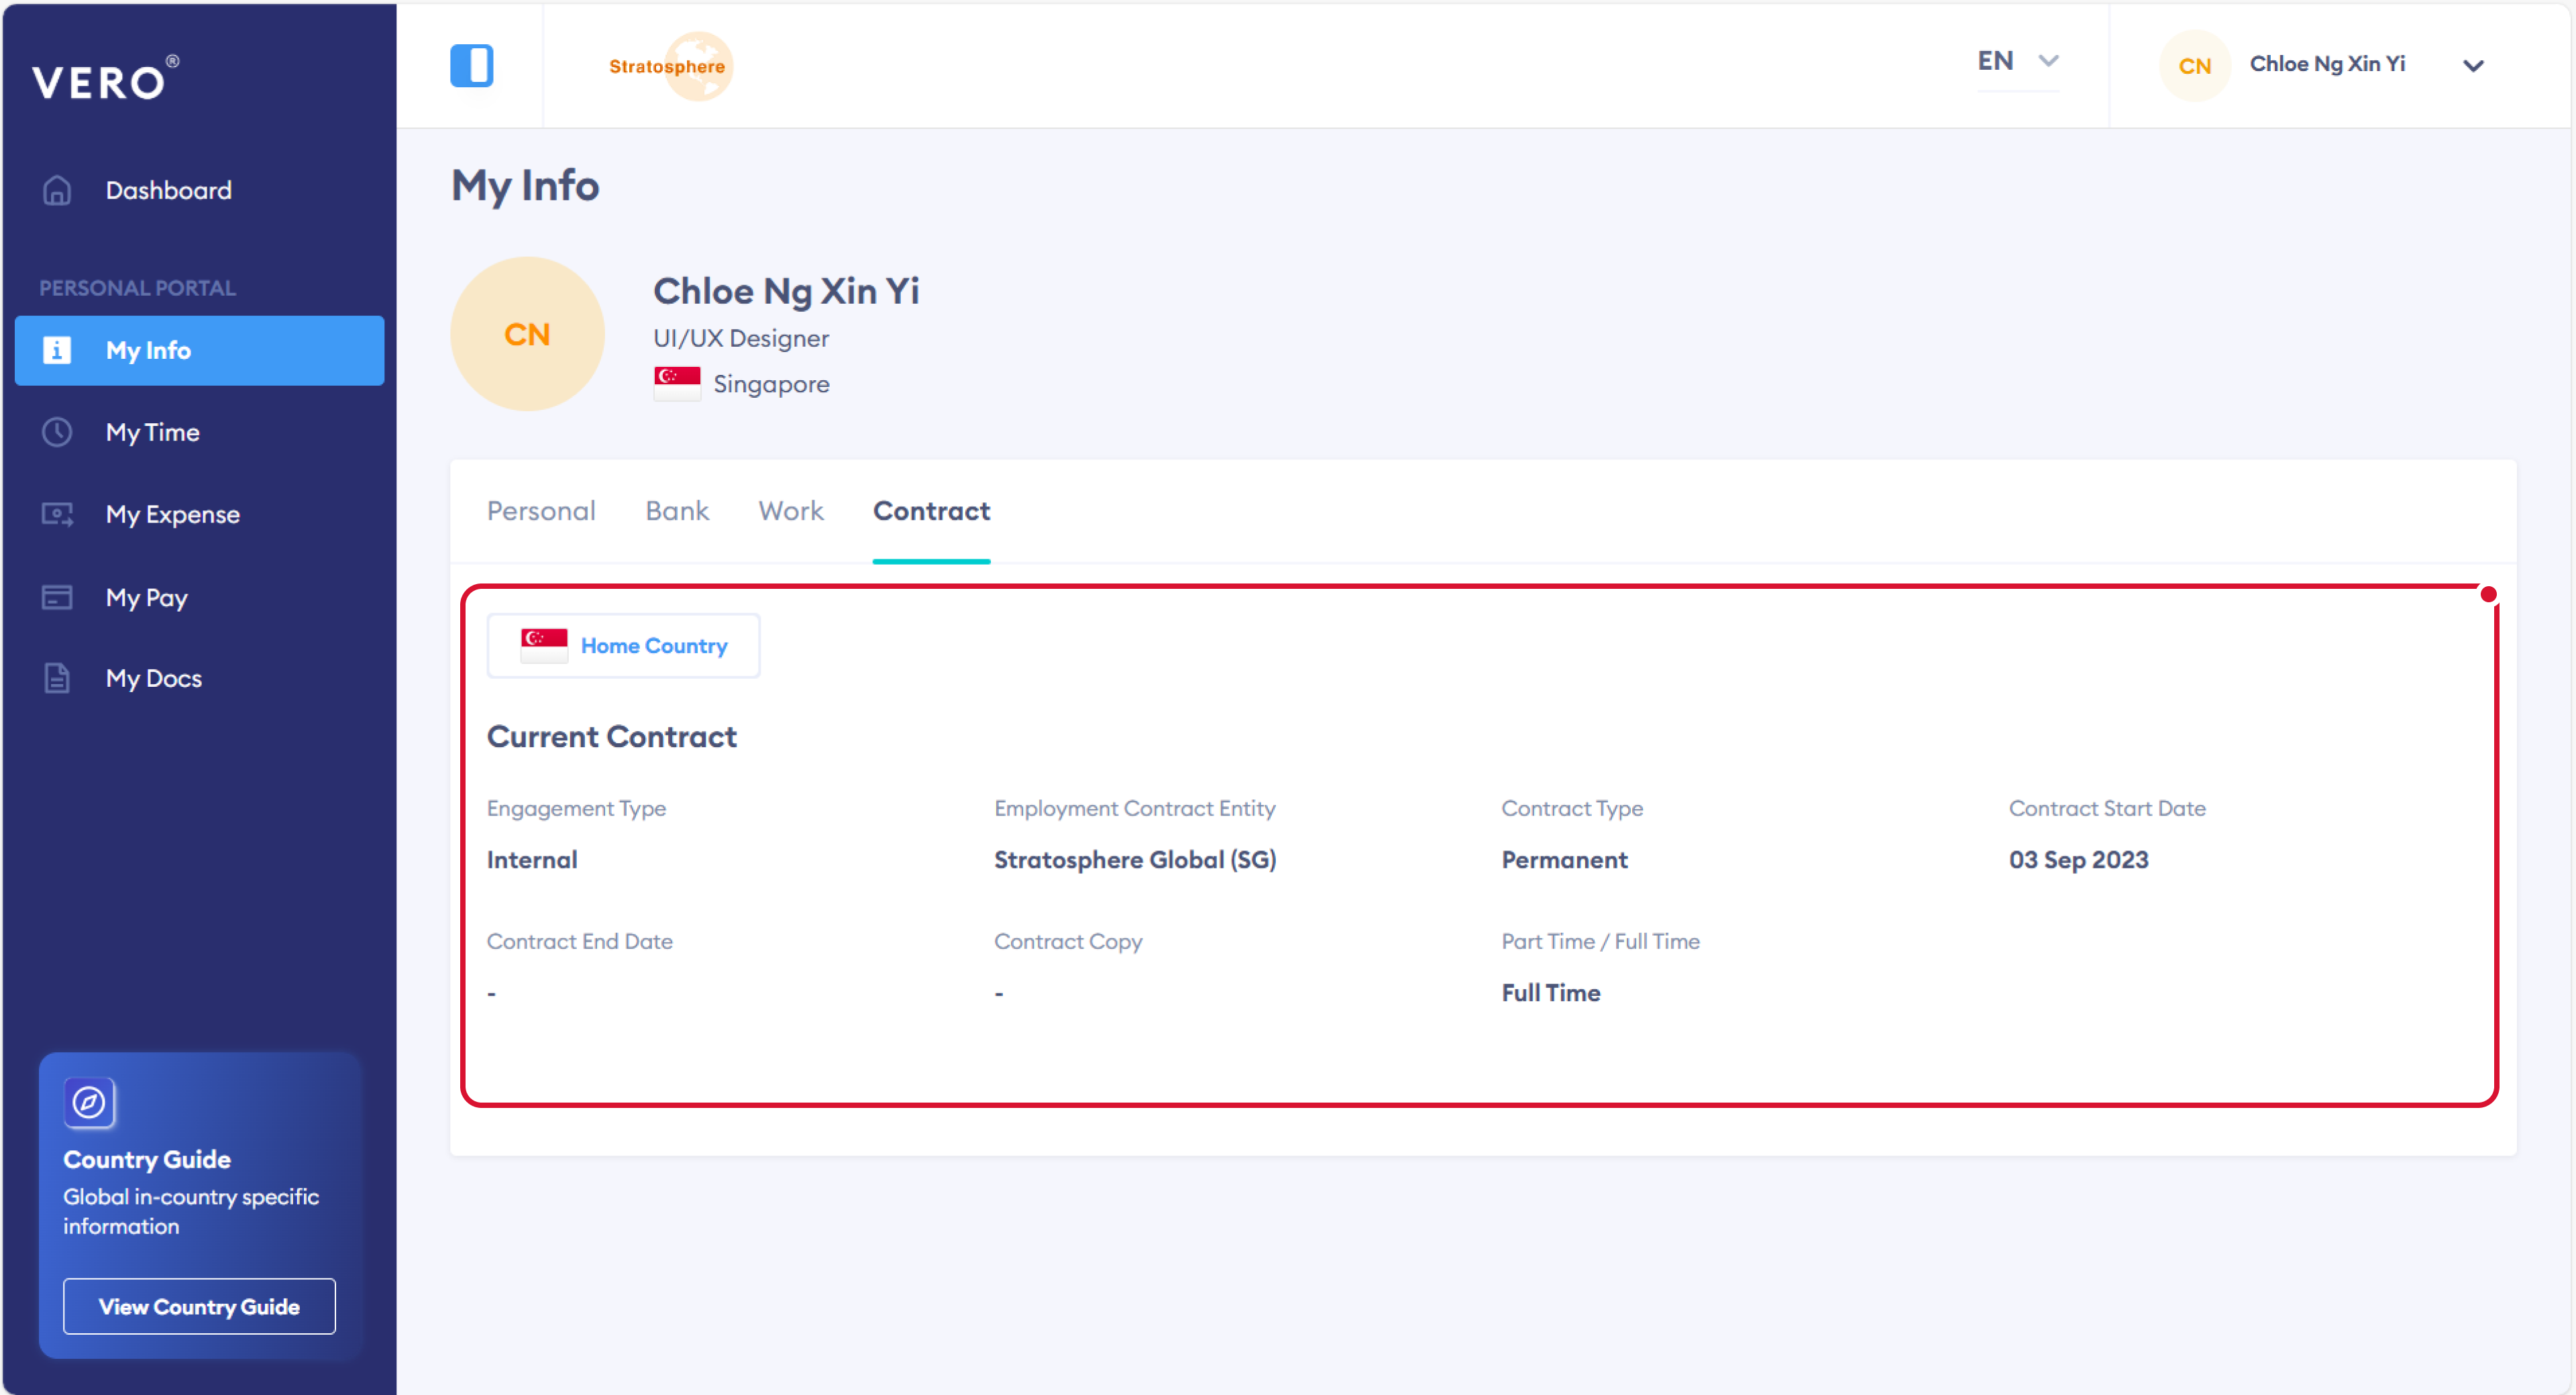Switch to the Personal tab
This screenshot has width=2576, height=1395.
pos(541,511)
